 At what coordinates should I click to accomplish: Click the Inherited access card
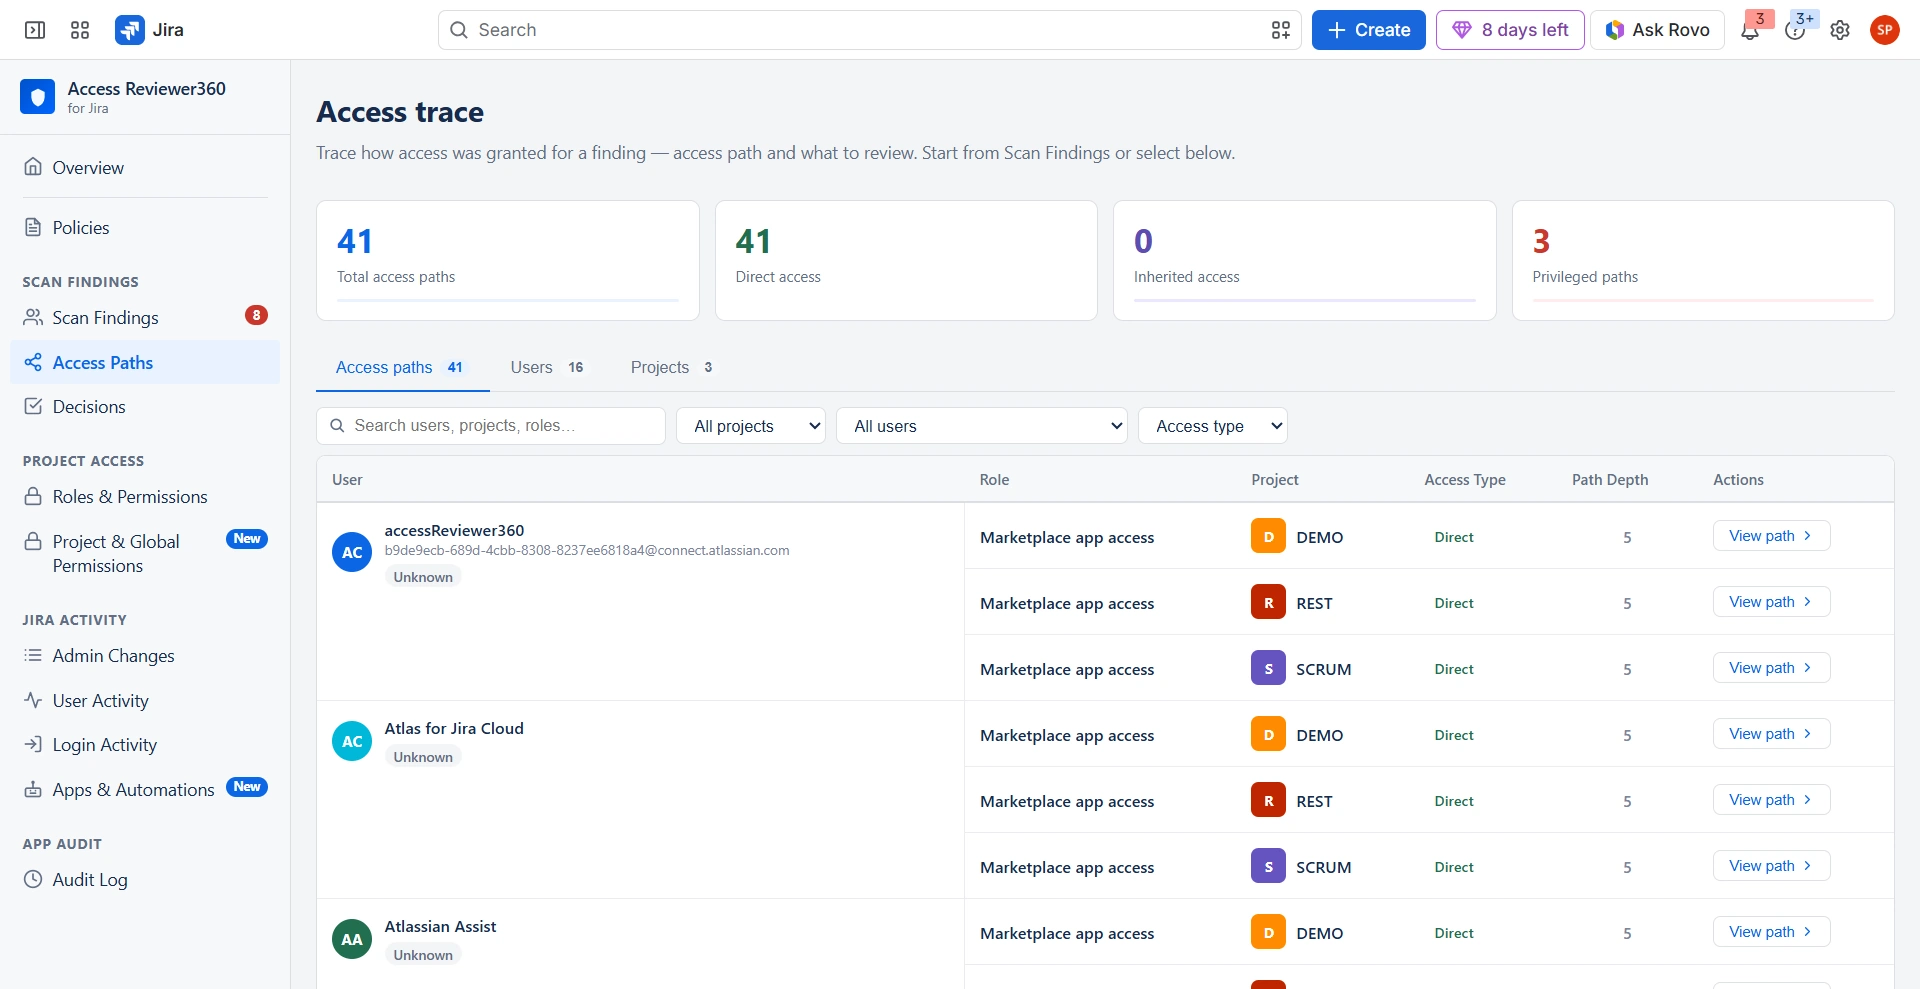tap(1305, 261)
